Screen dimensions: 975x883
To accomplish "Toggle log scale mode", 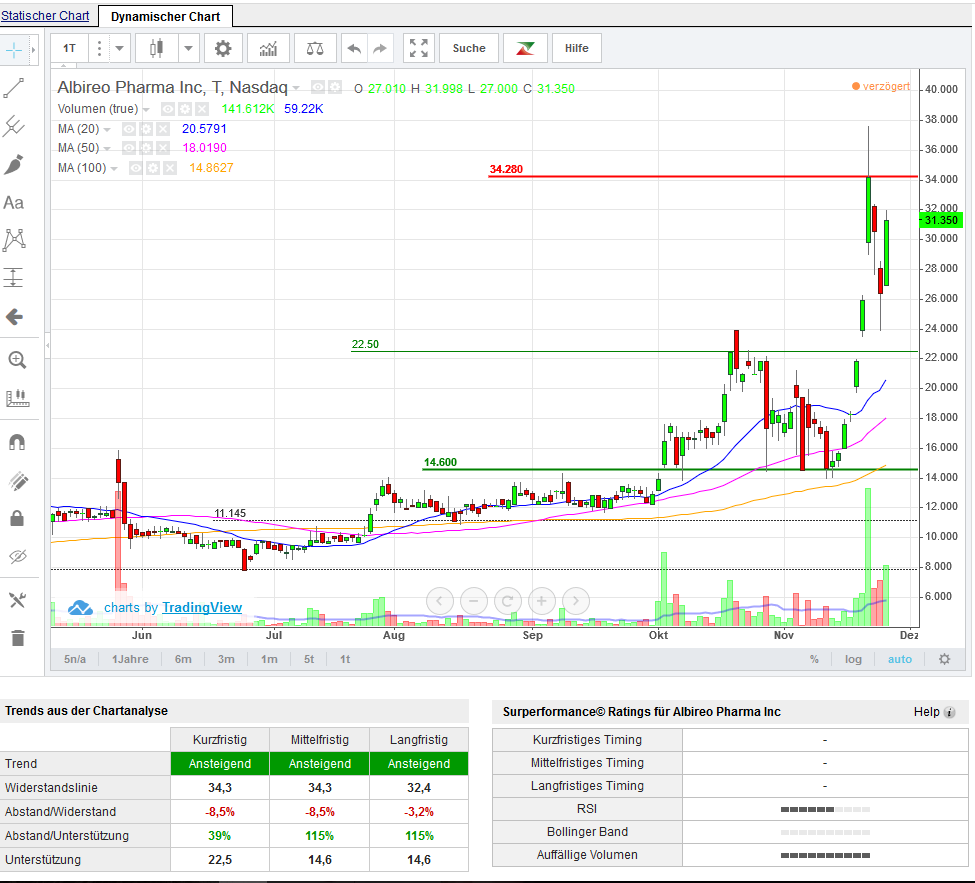I will (853, 659).
